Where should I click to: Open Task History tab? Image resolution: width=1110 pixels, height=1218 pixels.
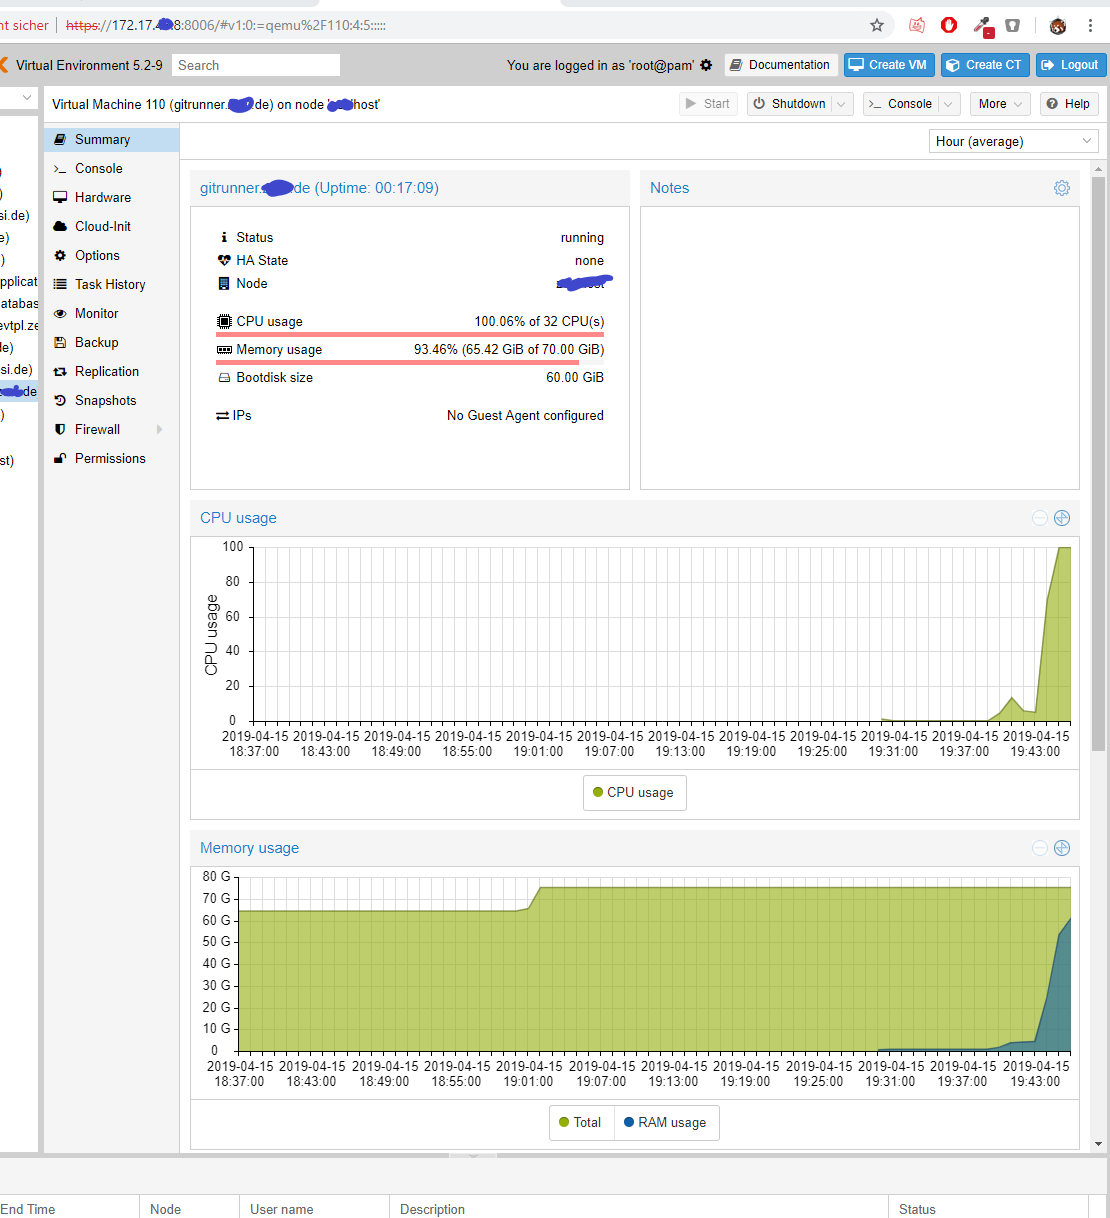coord(111,284)
